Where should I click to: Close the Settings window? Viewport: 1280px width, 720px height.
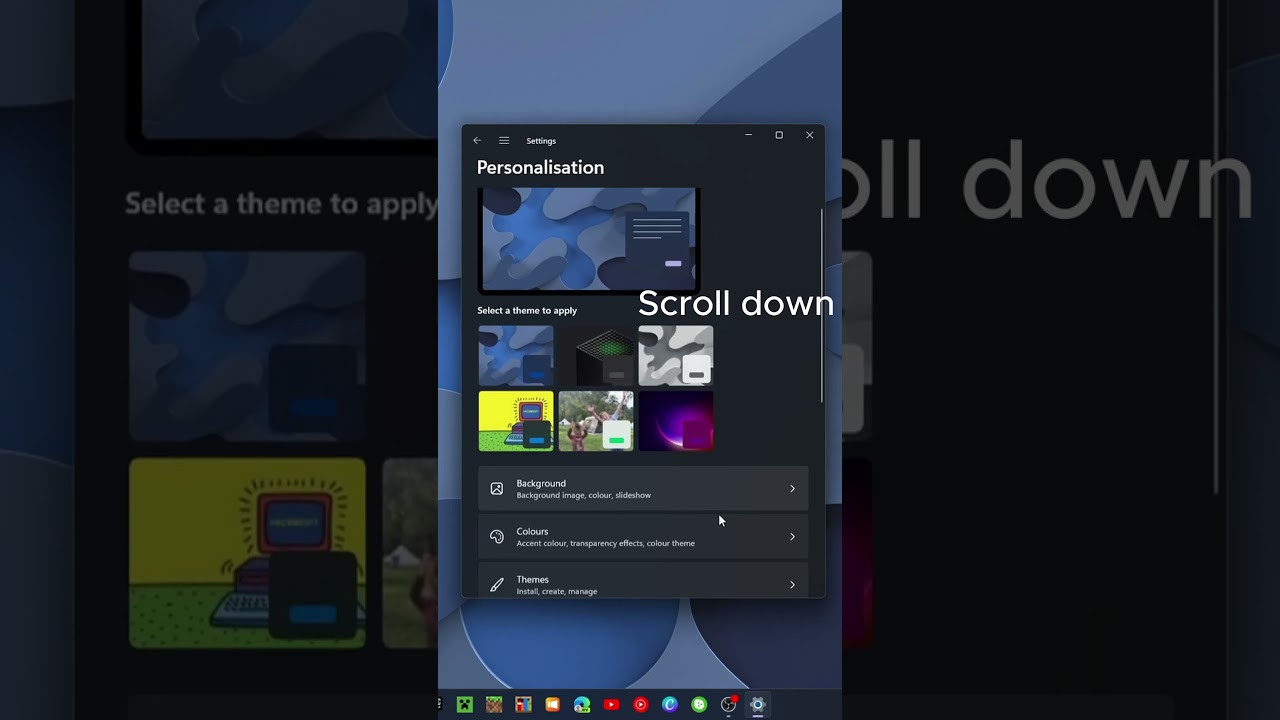[810, 135]
